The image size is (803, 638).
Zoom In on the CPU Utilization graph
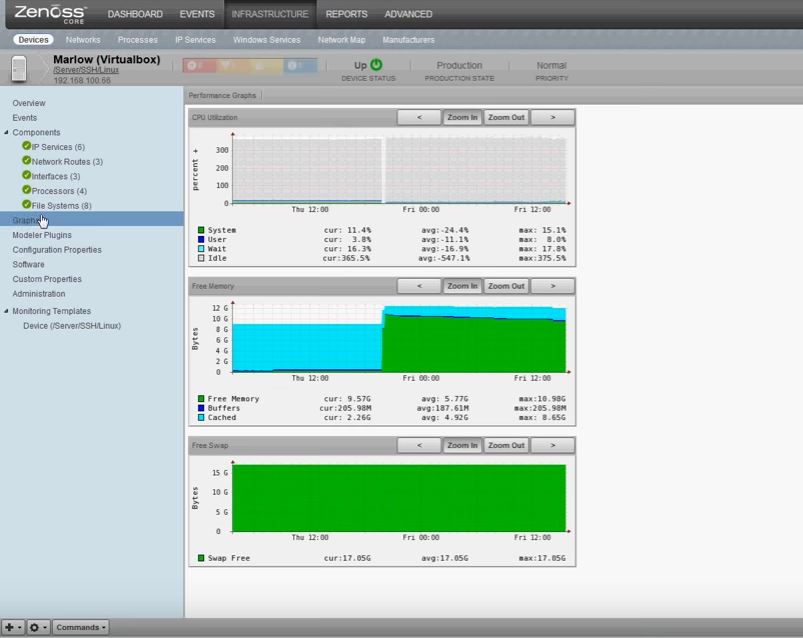tap(462, 117)
